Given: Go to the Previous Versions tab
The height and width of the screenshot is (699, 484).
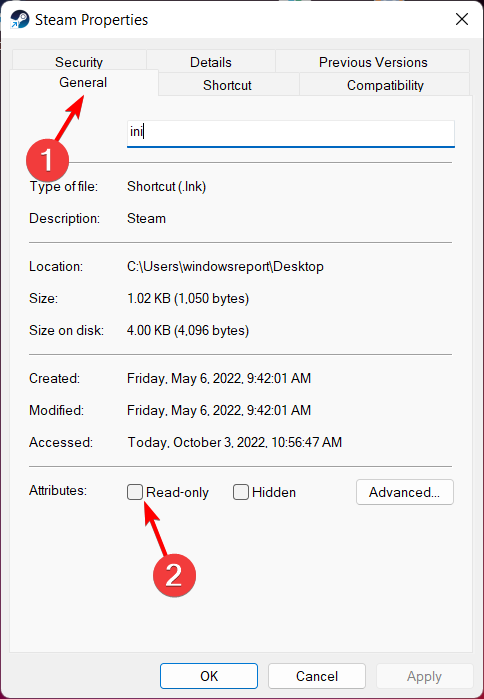Looking at the screenshot, I should tap(373, 62).
